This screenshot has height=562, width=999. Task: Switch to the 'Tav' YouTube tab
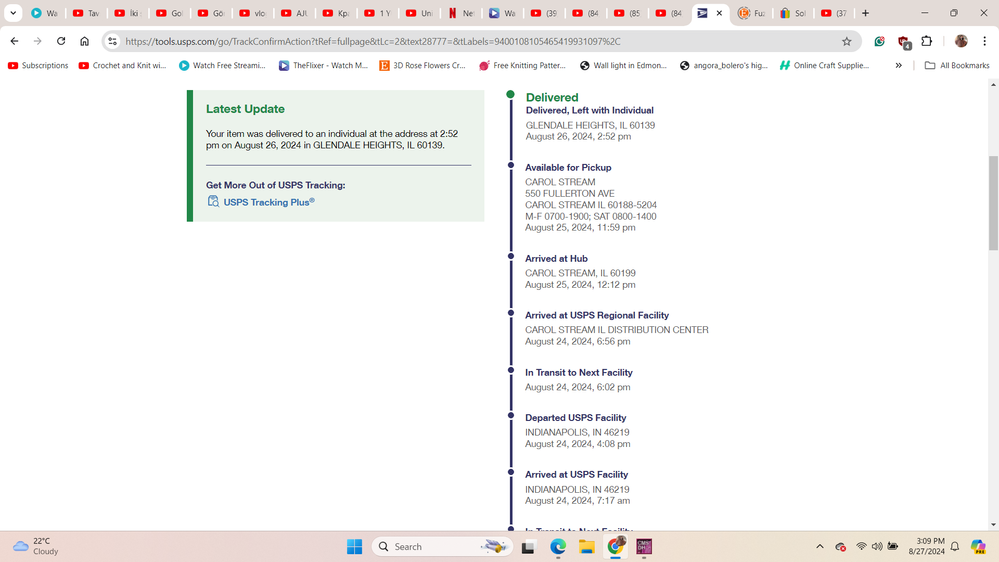click(87, 13)
